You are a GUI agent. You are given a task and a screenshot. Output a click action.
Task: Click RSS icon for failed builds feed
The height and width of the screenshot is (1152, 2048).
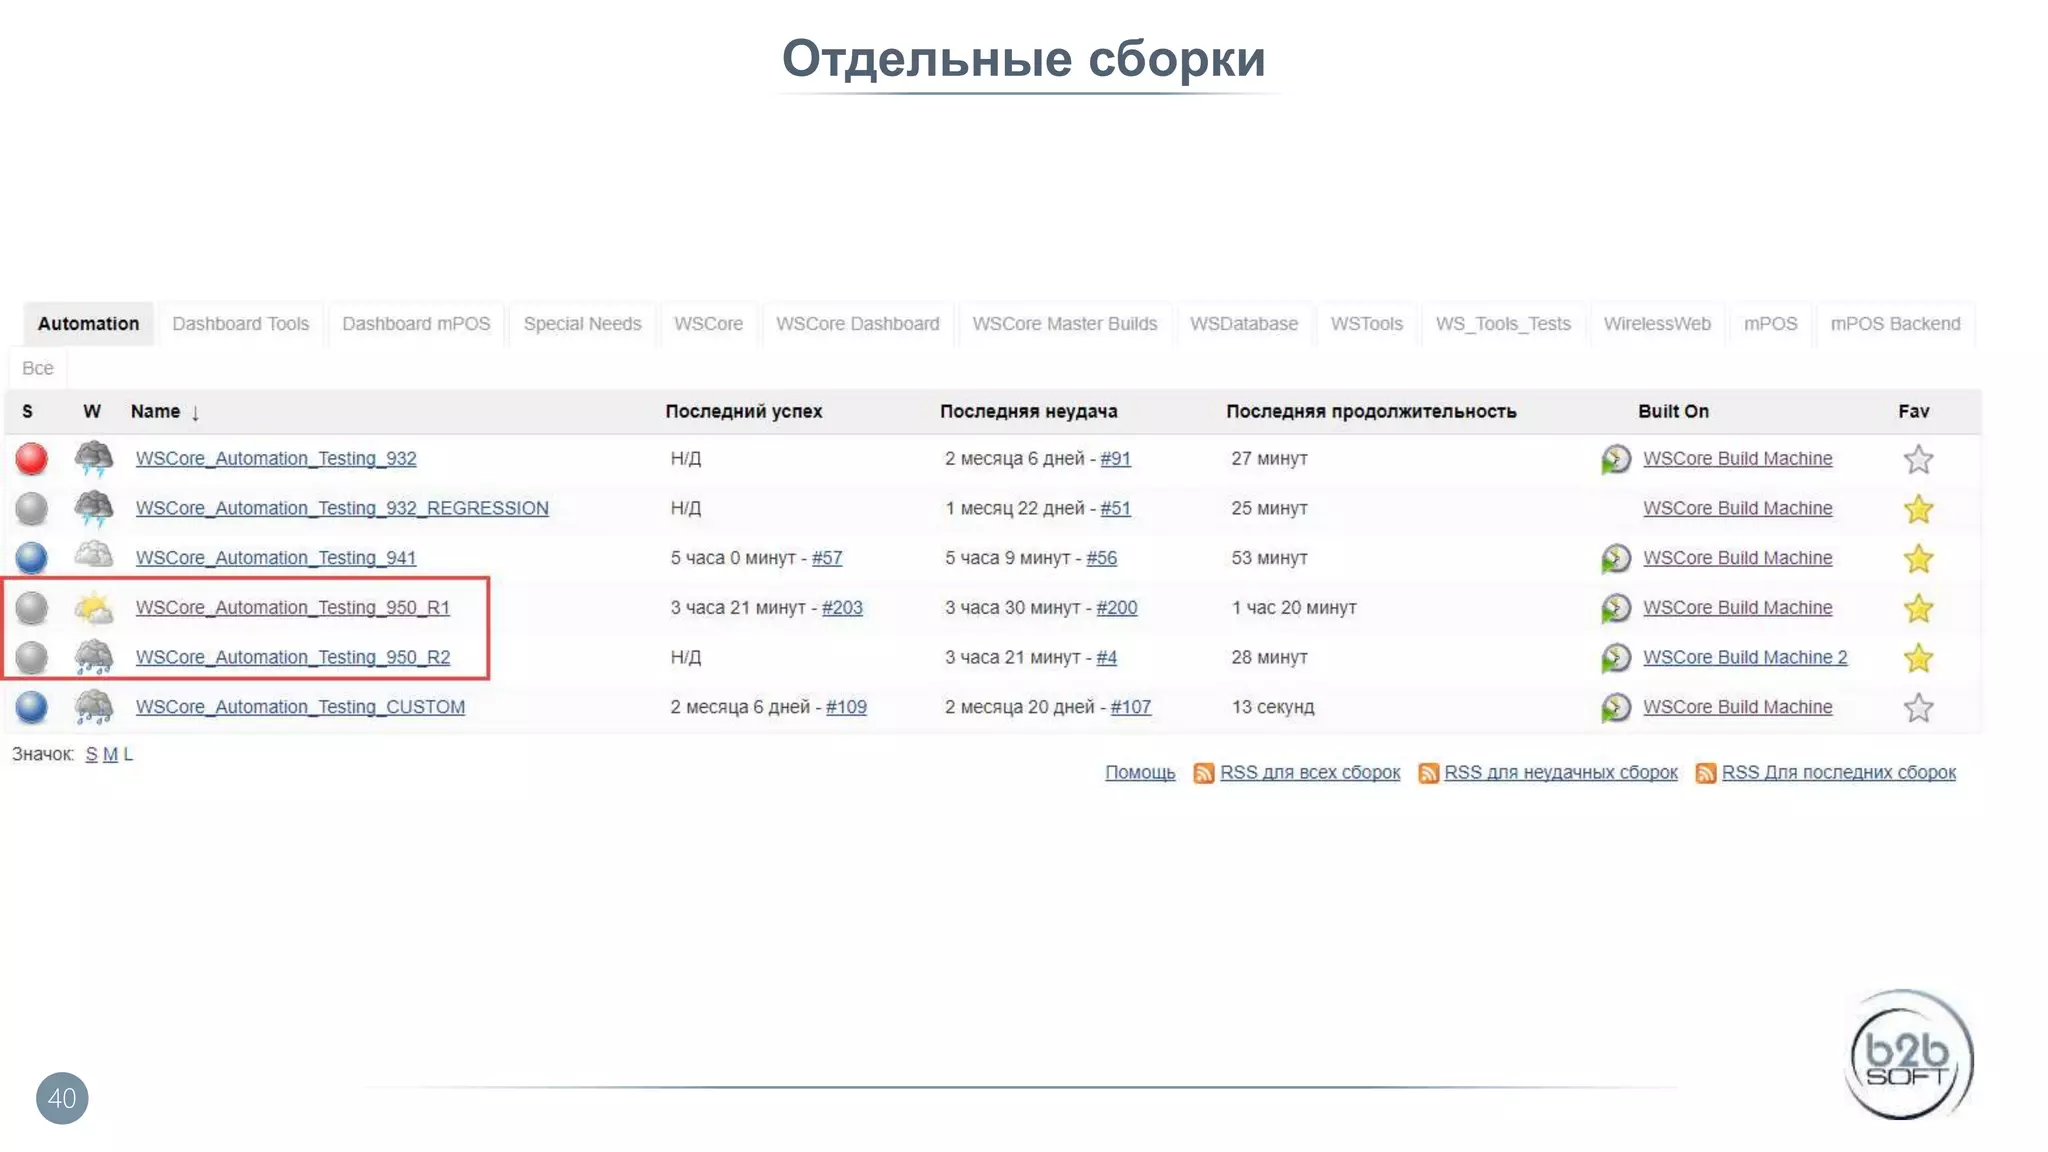1428,773
